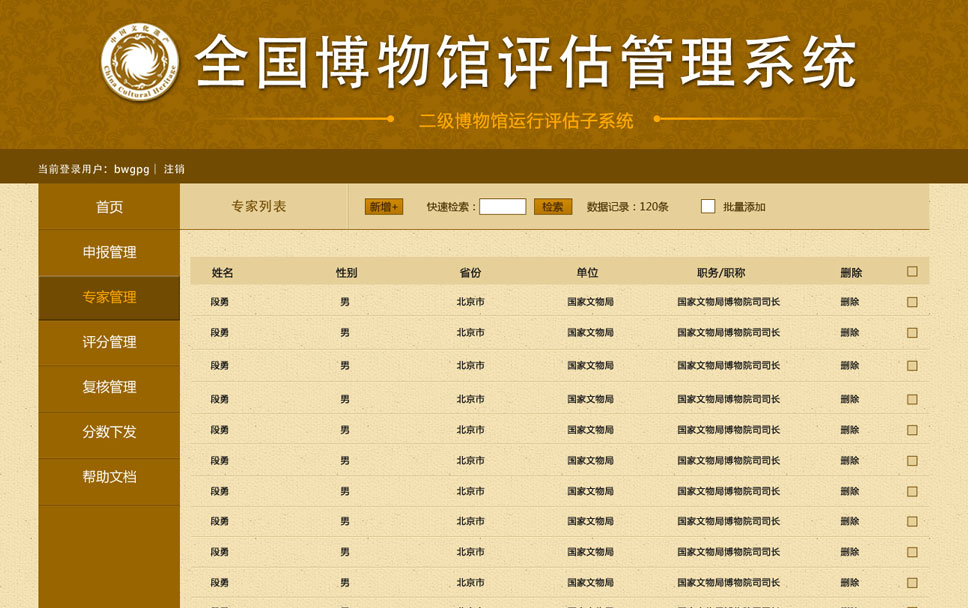
Task: Click the 检索 search button
Action: coord(553,207)
